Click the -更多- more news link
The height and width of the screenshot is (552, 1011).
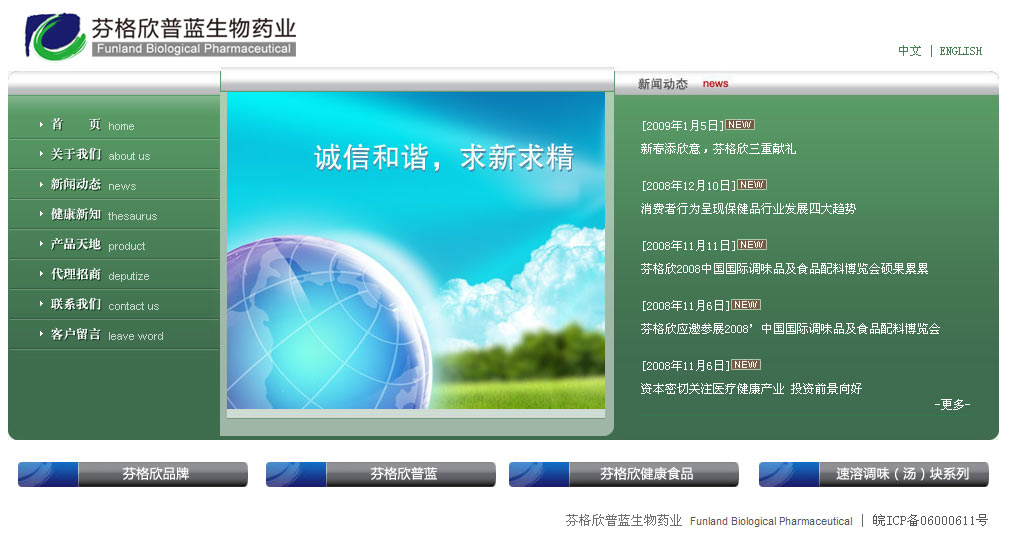[x=952, y=404]
